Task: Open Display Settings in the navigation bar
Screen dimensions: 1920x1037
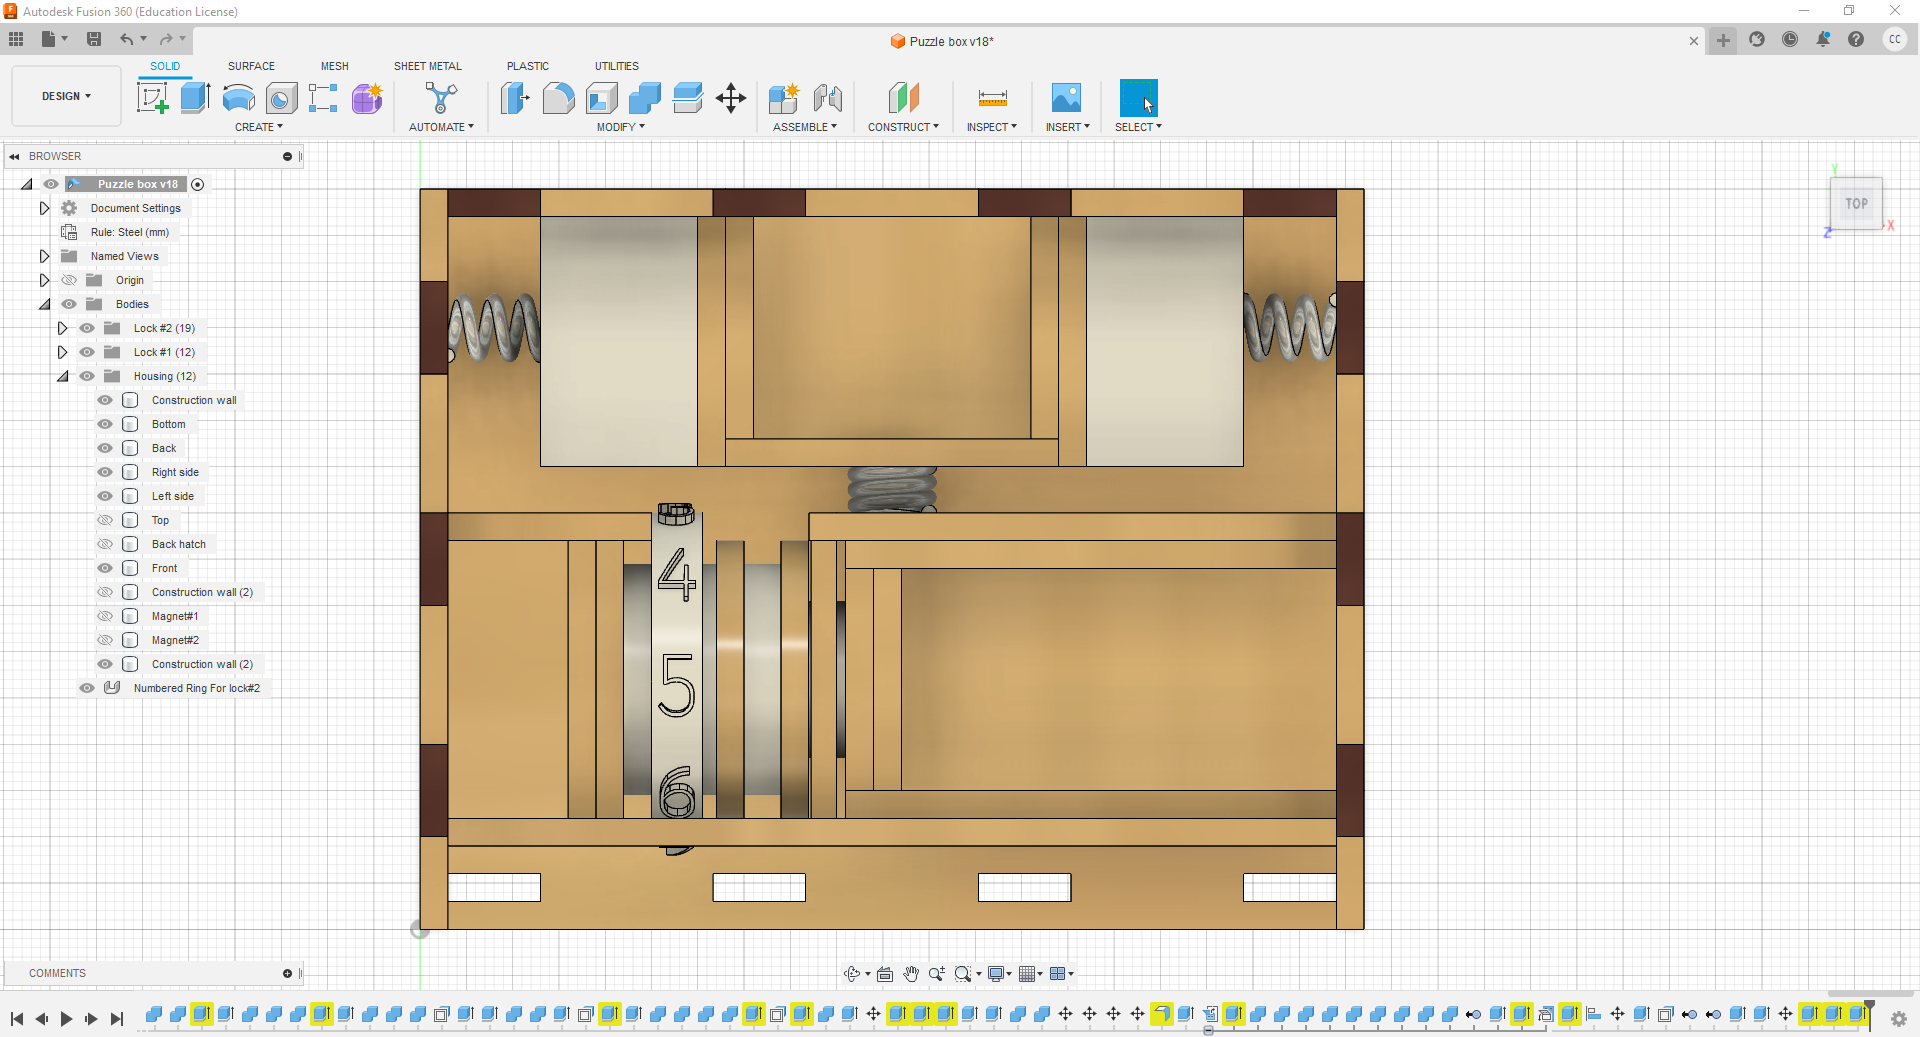Action: pos(997,973)
